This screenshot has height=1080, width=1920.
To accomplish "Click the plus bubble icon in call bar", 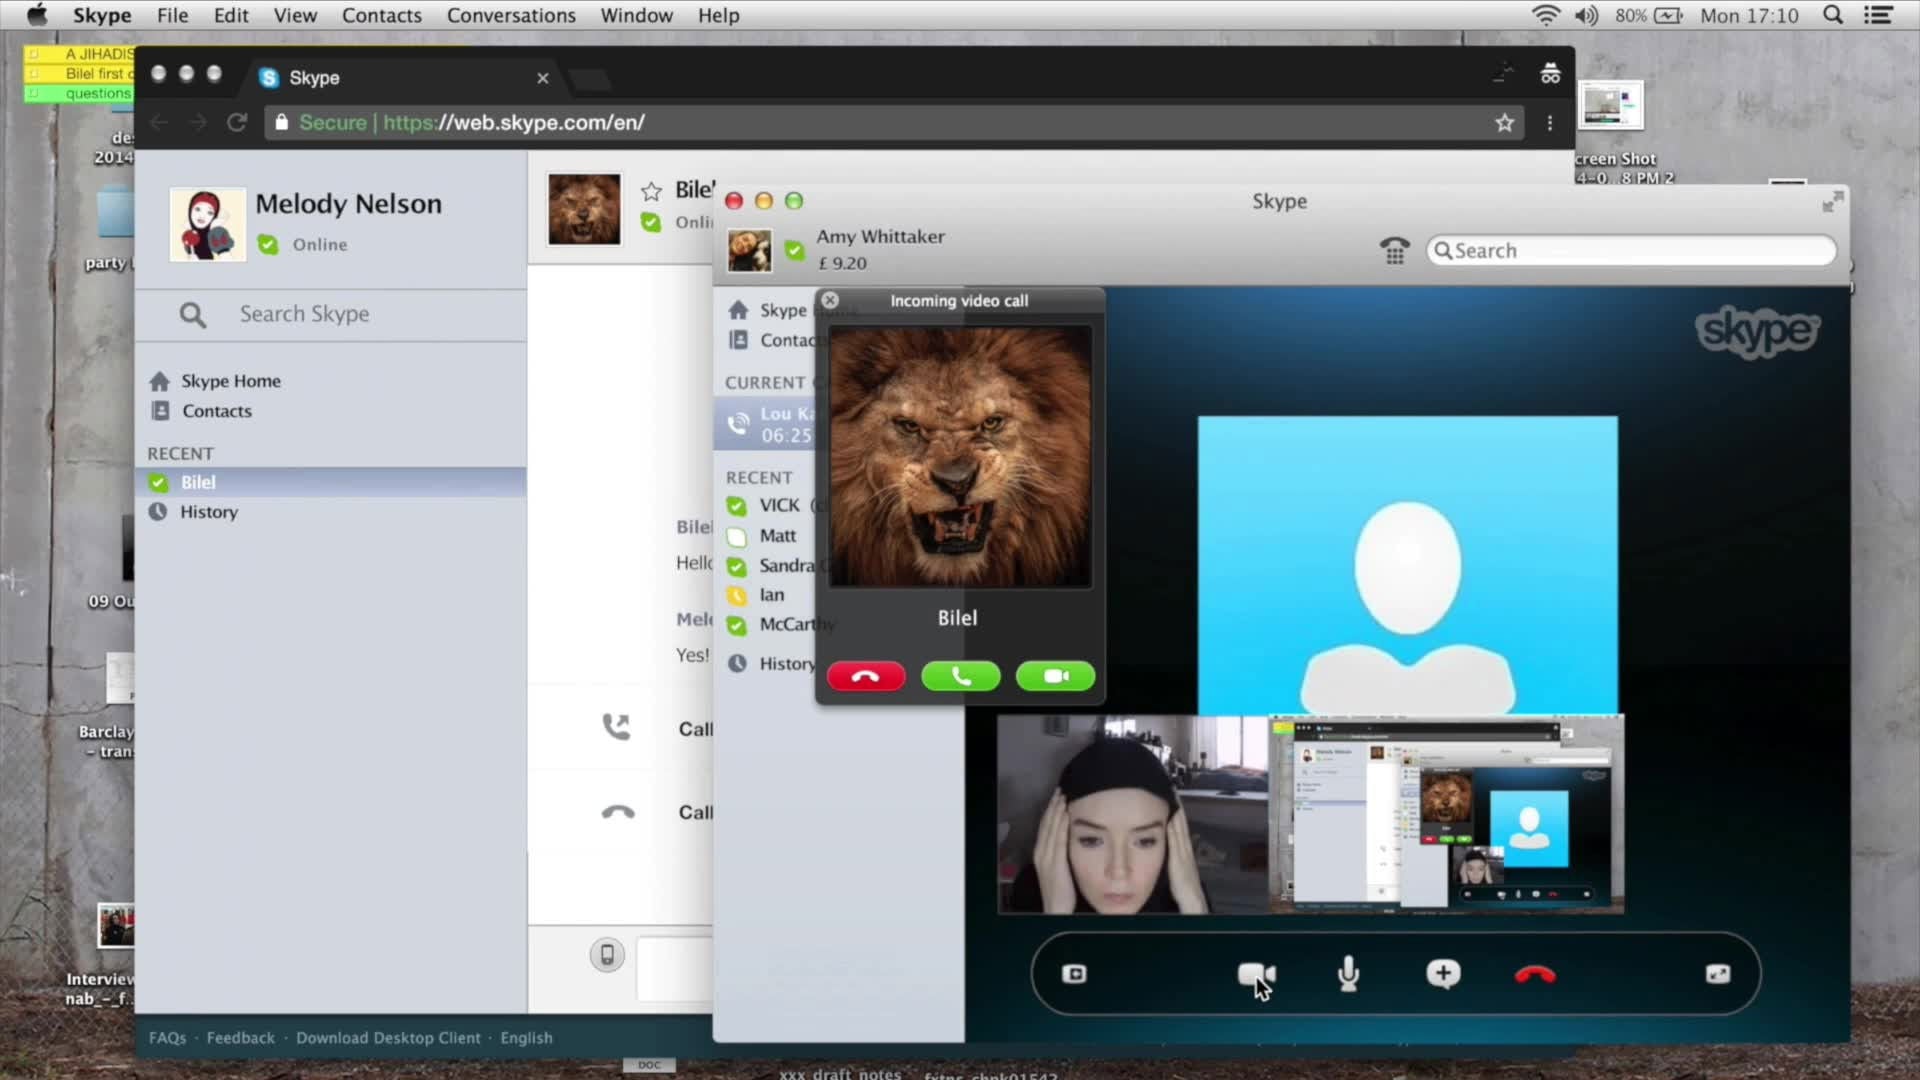I will click(1442, 974).
